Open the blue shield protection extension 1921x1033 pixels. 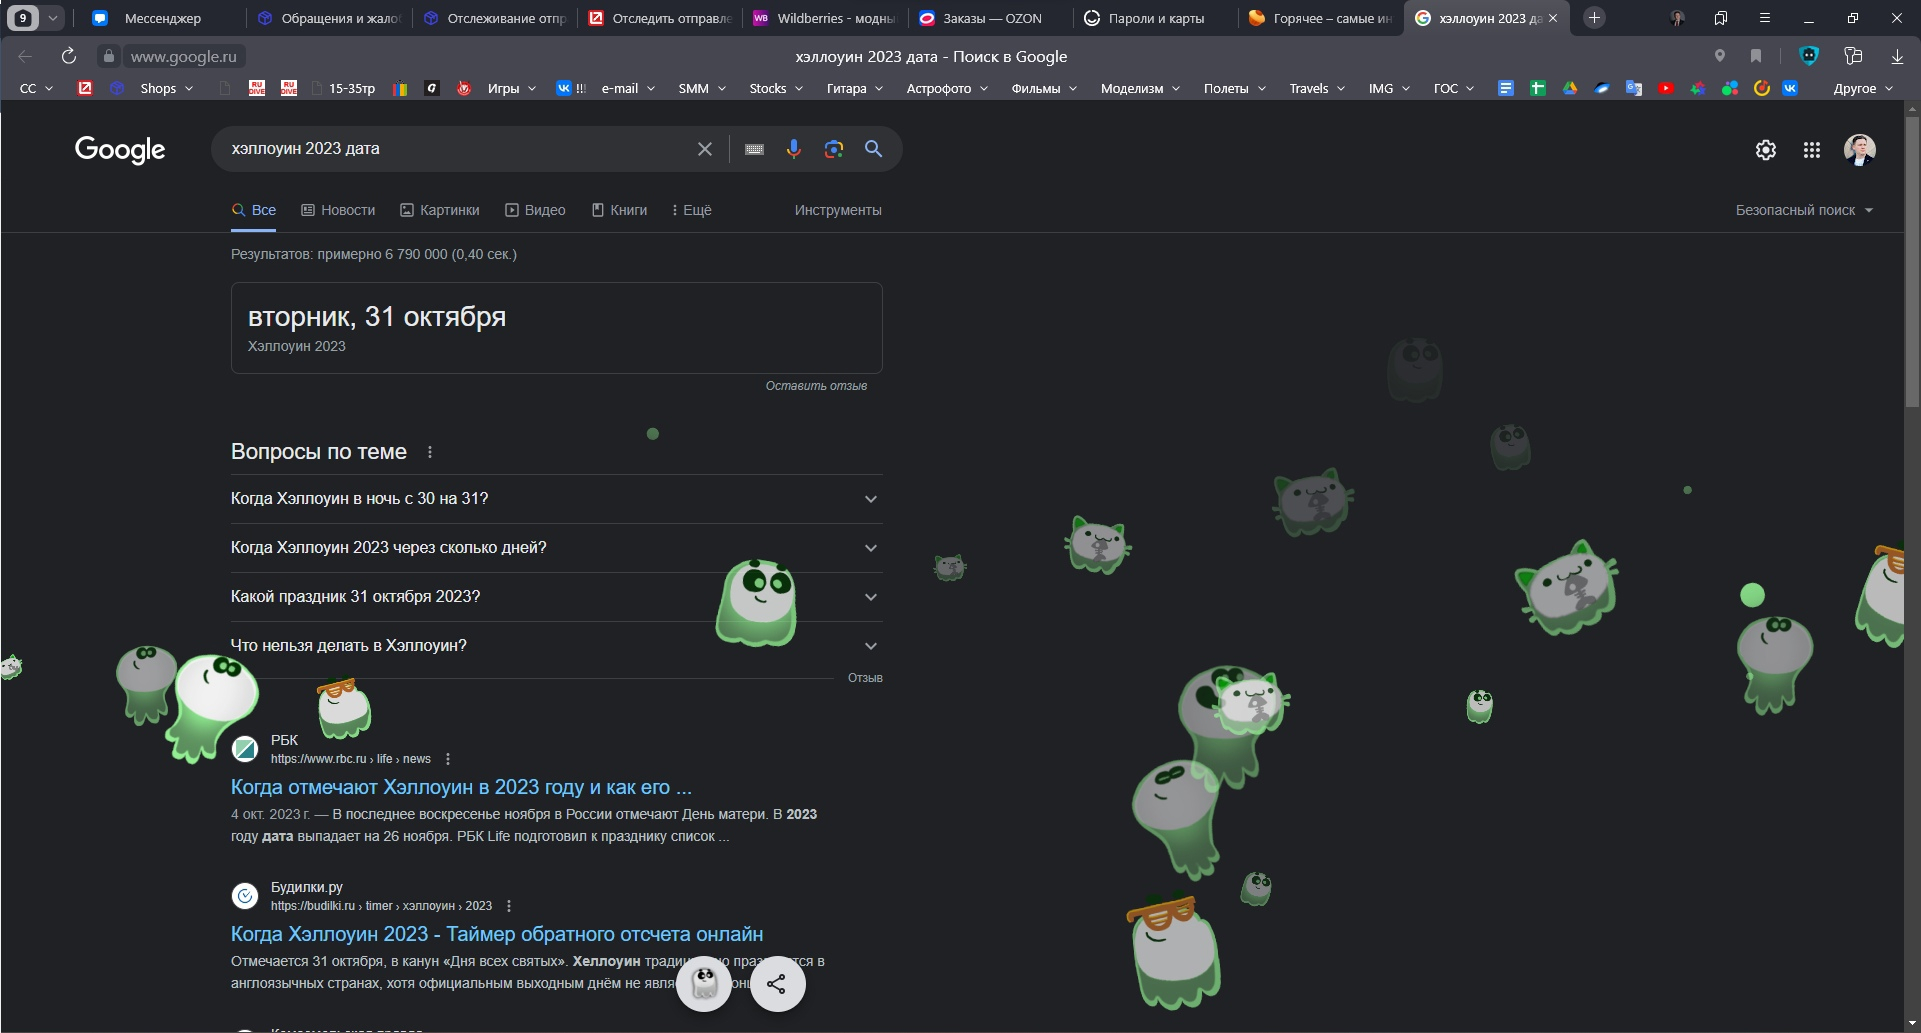coord(1809,56)
